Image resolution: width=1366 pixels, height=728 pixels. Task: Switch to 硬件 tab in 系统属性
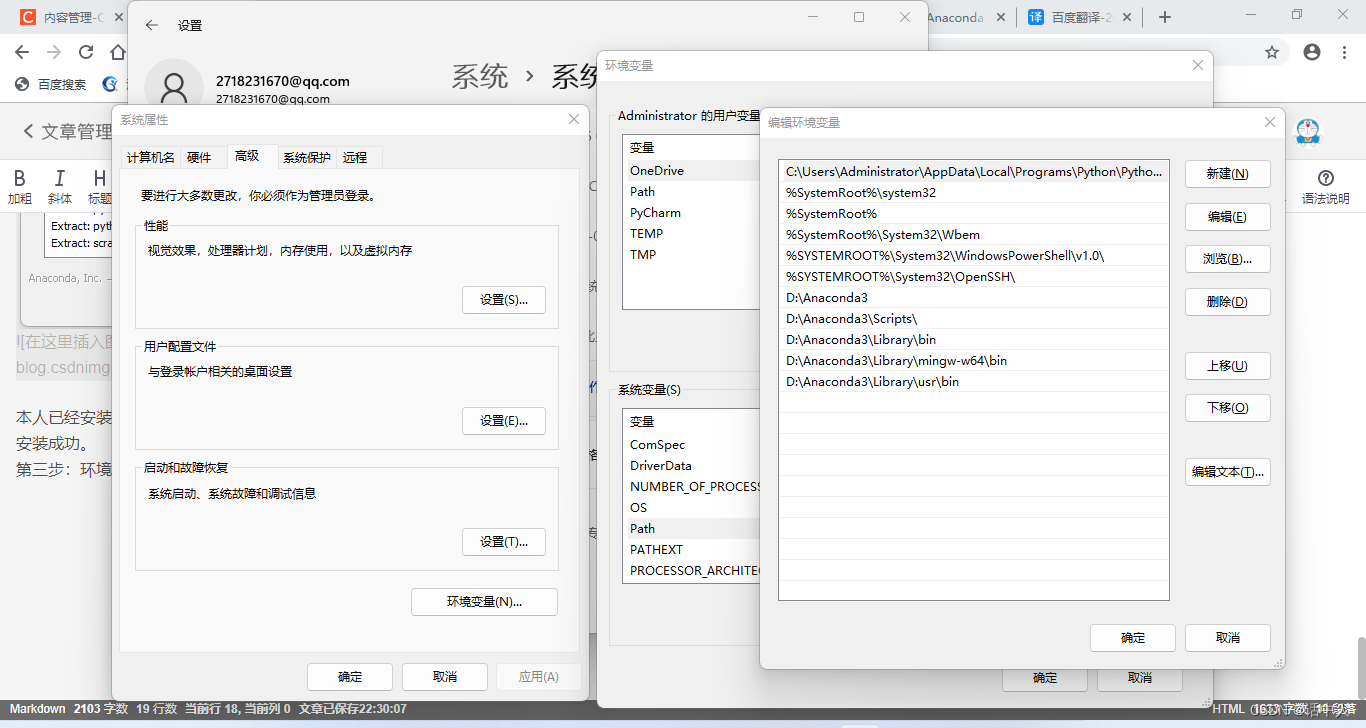coord(200,158)
